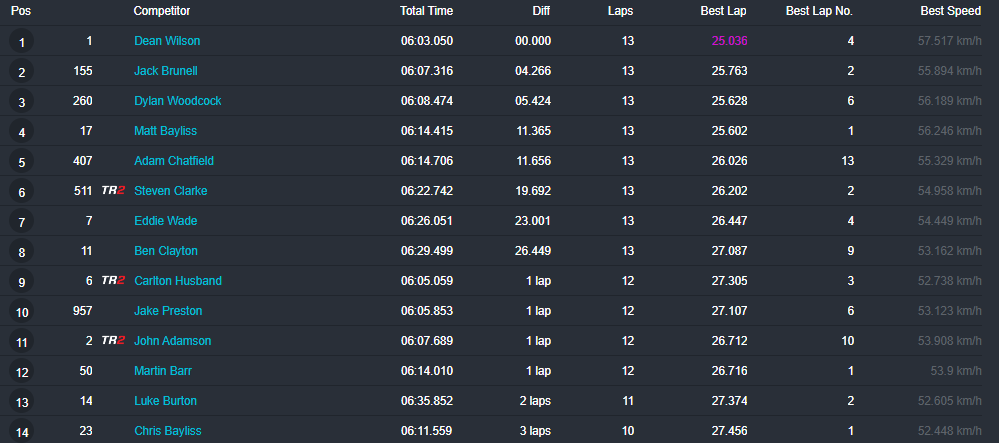The image size is (999, 443).
Task: Click the position 8 circle badge
Action: [x=21, y=252]
